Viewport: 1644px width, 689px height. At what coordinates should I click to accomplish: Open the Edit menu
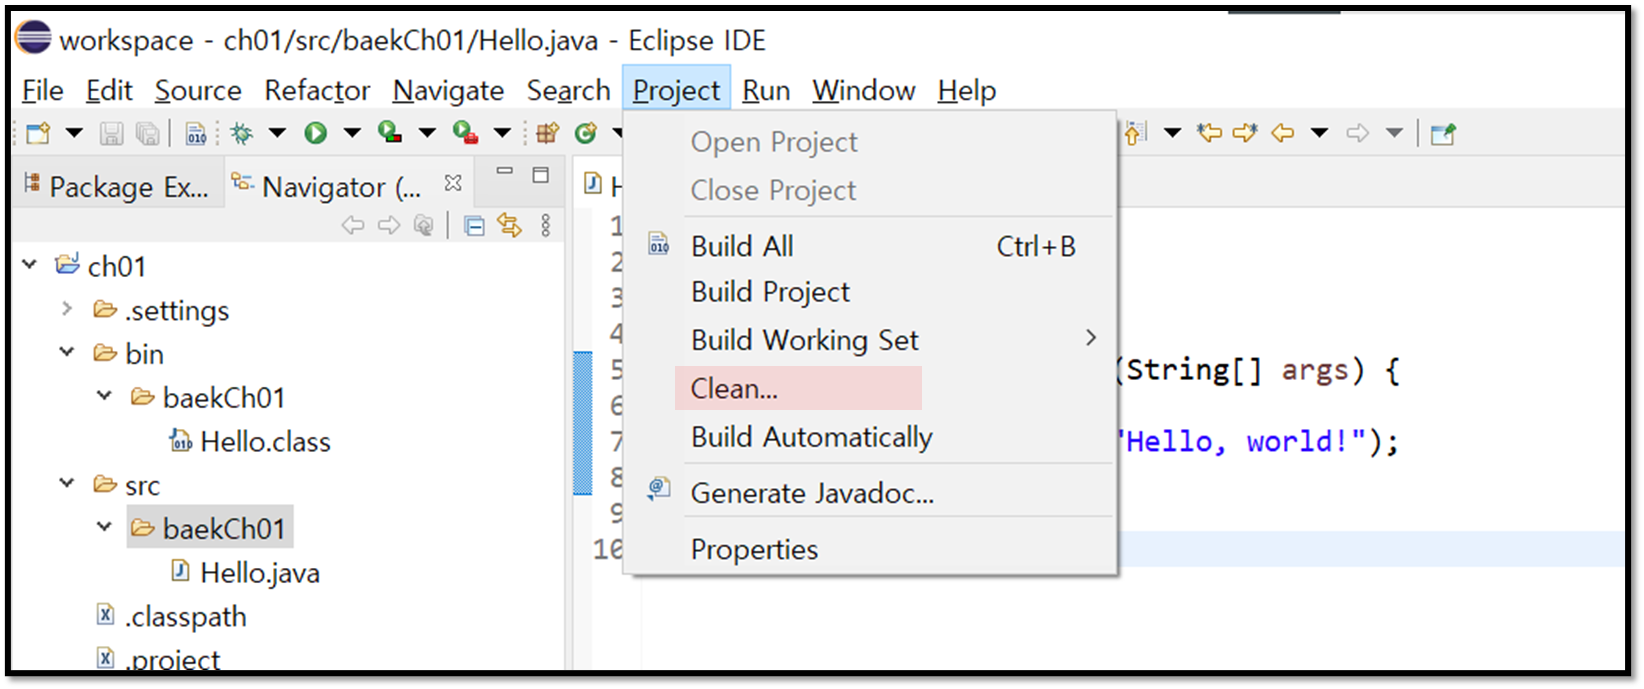click(x=109, y=90)
